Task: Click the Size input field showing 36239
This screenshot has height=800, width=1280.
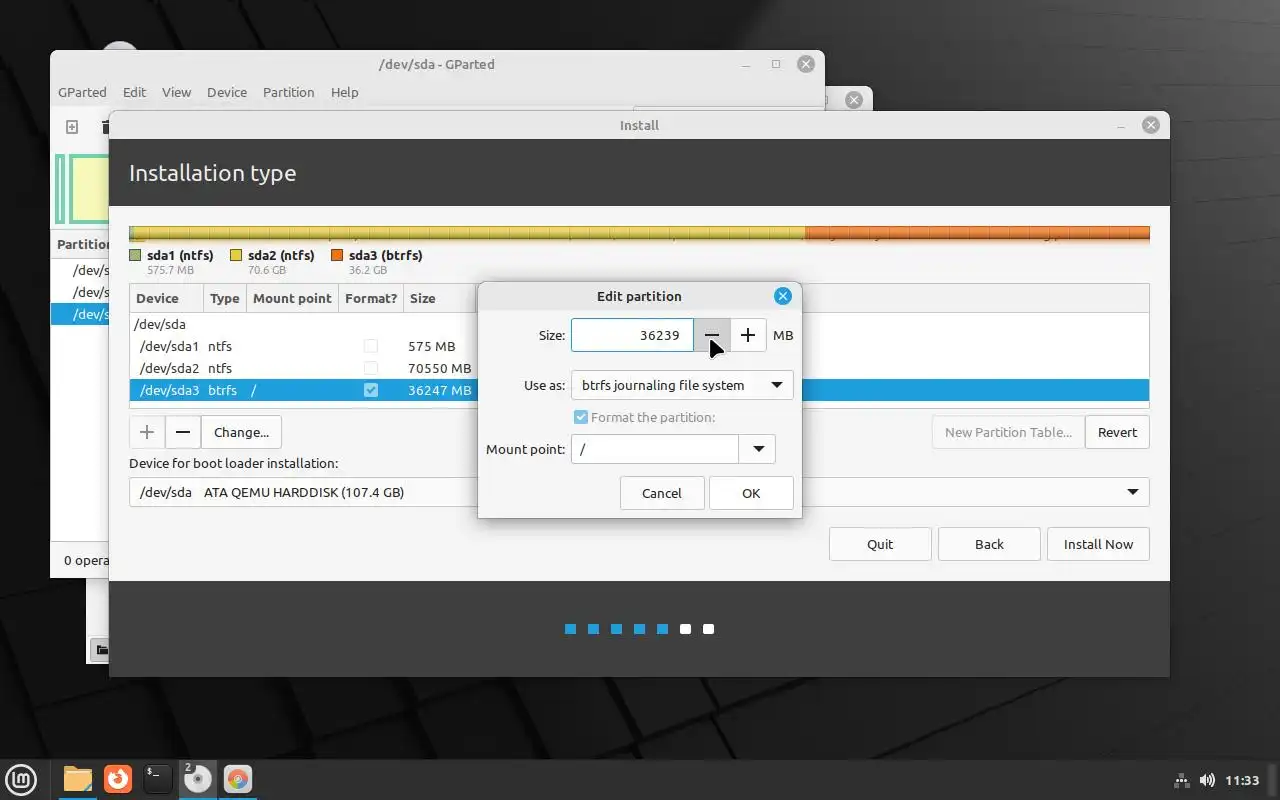Action: 632,335
